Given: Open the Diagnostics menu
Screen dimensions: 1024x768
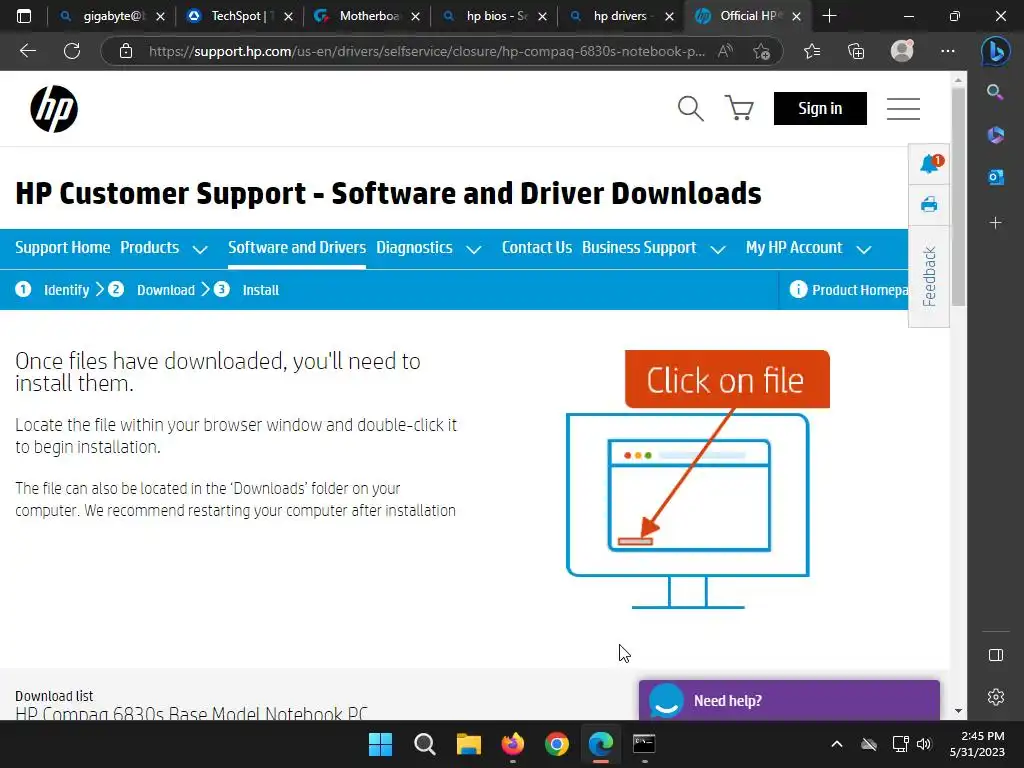Looking at the screenshot, I should pos(414,248).
